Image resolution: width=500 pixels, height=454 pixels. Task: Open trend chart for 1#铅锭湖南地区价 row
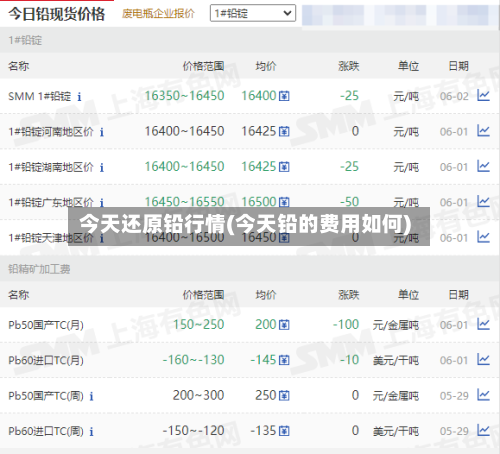[x=483, y=166]
